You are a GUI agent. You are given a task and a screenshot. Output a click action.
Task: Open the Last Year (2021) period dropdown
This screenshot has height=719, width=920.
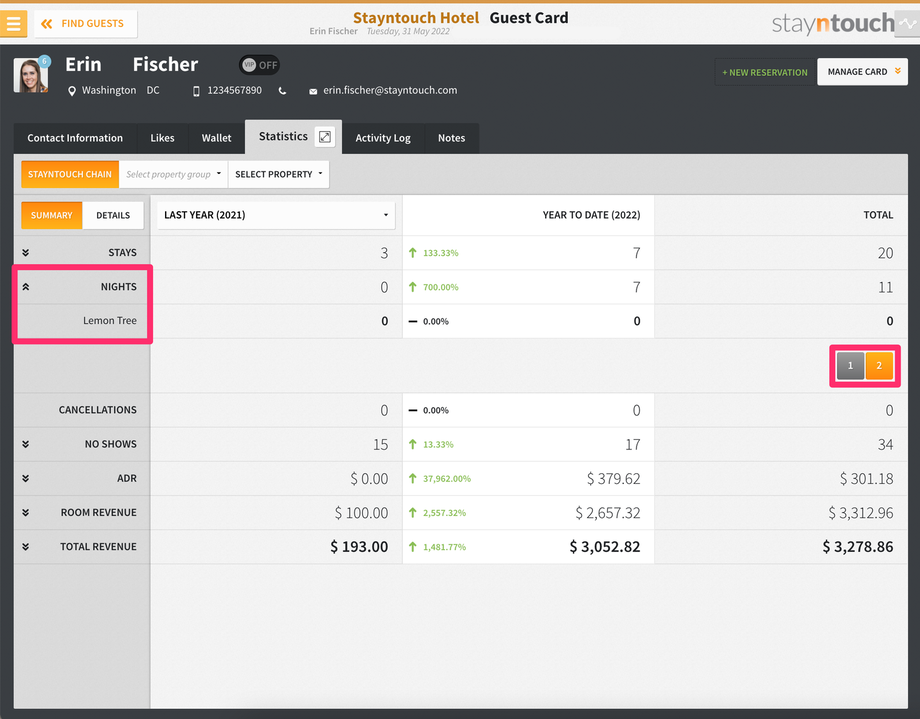(x=276, y=215)
